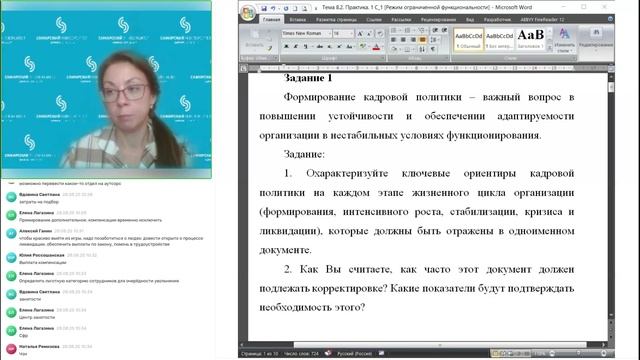Start a bulleted list
The height and width of the screenshot is (360, 640).
(394, 30)
